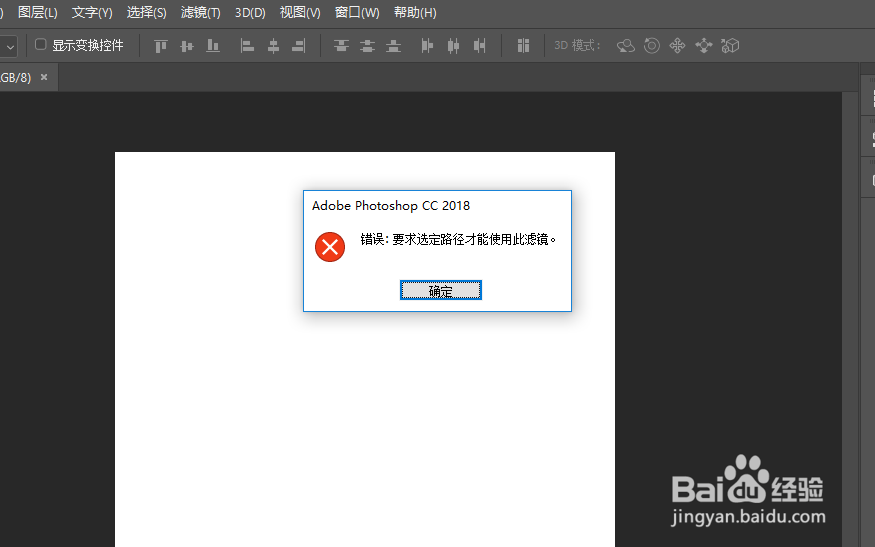This screenshot has width=875, height=547.
Task: Distribute top edges icon
Action: [x=341, y=46]
